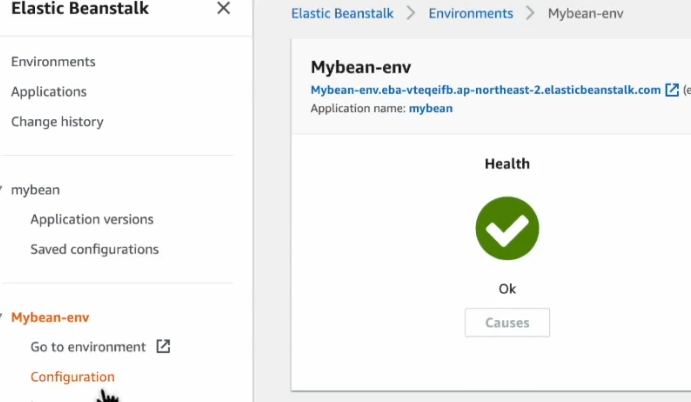Collapse the mybean application section arrow
This screenshot has width=691, height=402.
[x=1, y=190]
